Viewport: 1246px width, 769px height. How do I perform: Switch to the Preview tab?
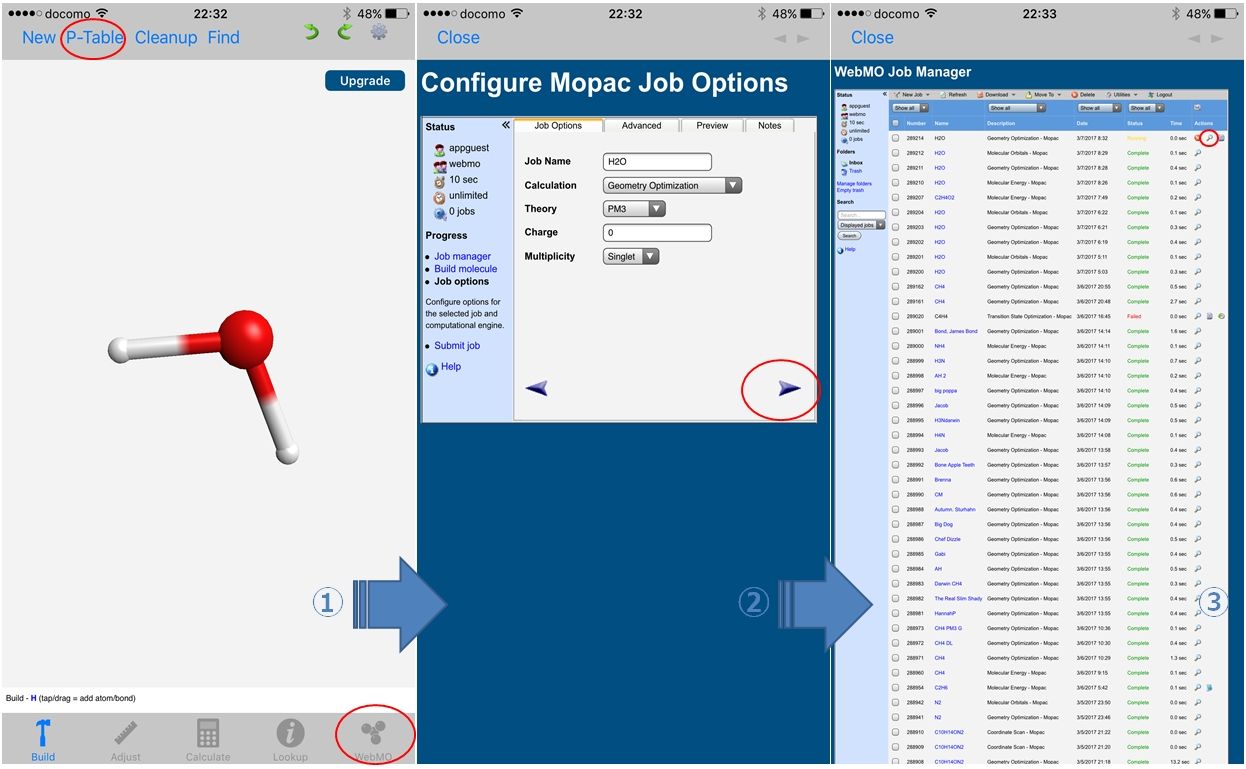712,126
